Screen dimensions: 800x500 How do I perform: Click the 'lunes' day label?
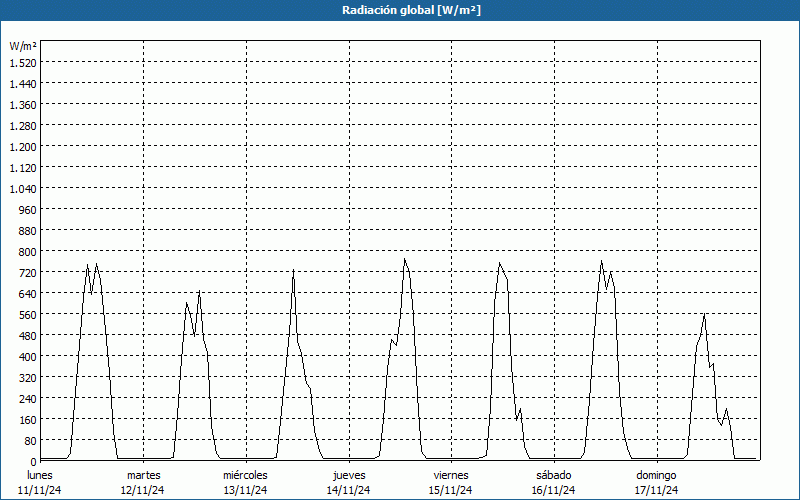(x=40, y=475)
